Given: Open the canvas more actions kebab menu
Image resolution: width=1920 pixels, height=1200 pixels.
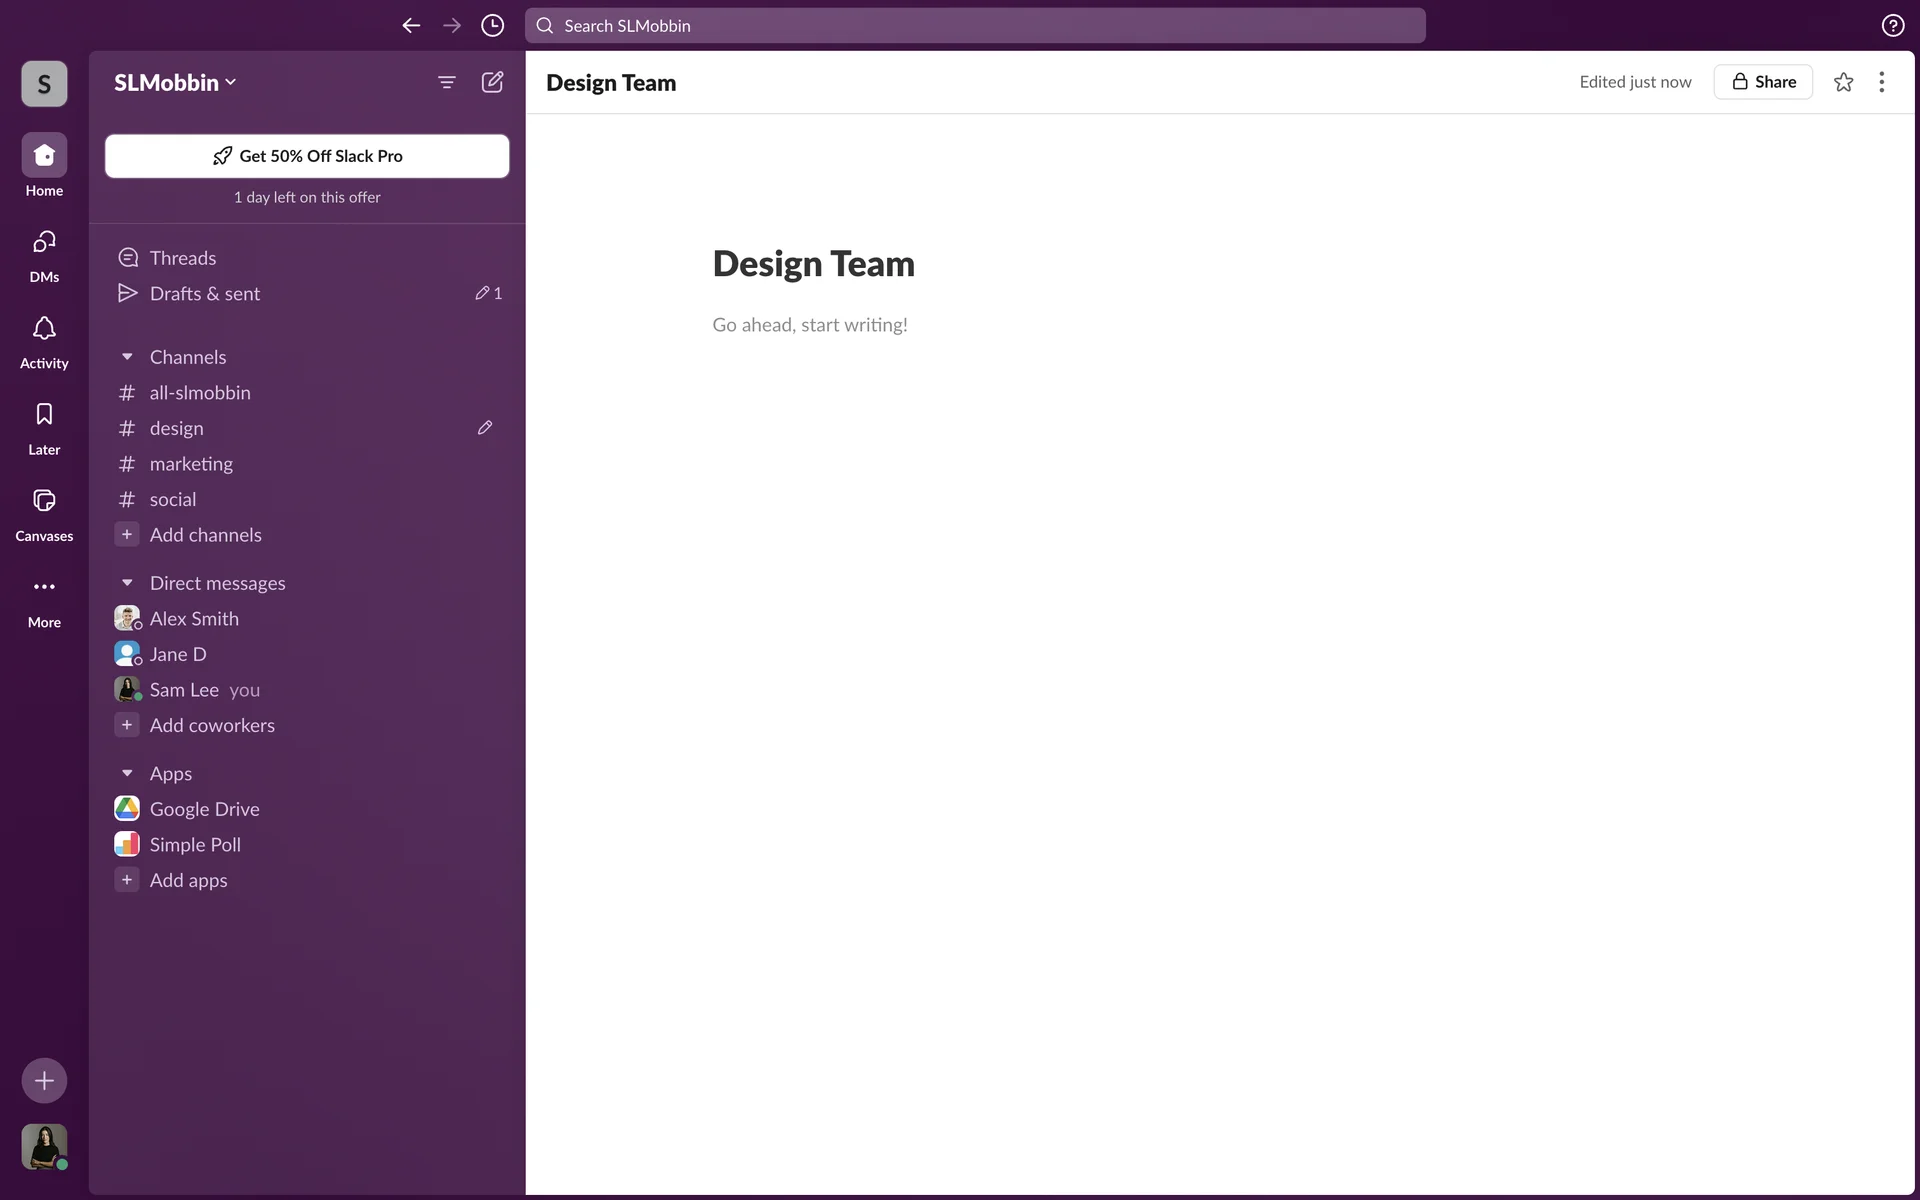Looking at the screenshot, I should (x=1881, y=82).
